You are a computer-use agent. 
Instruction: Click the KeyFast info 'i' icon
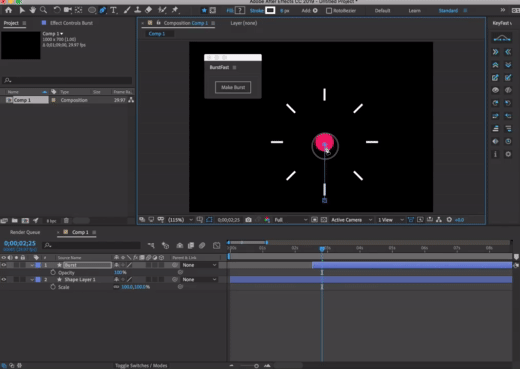(495, 154)
